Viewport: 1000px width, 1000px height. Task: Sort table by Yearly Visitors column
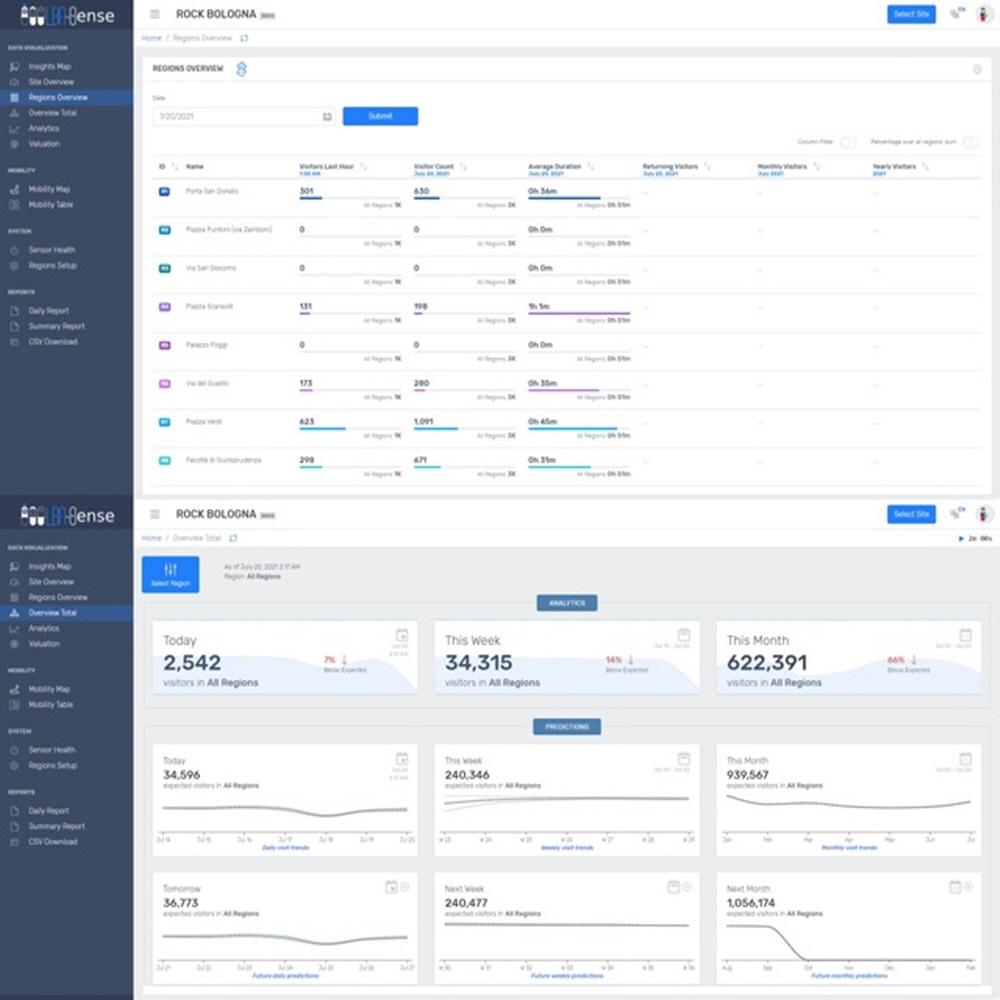point(925,167)
